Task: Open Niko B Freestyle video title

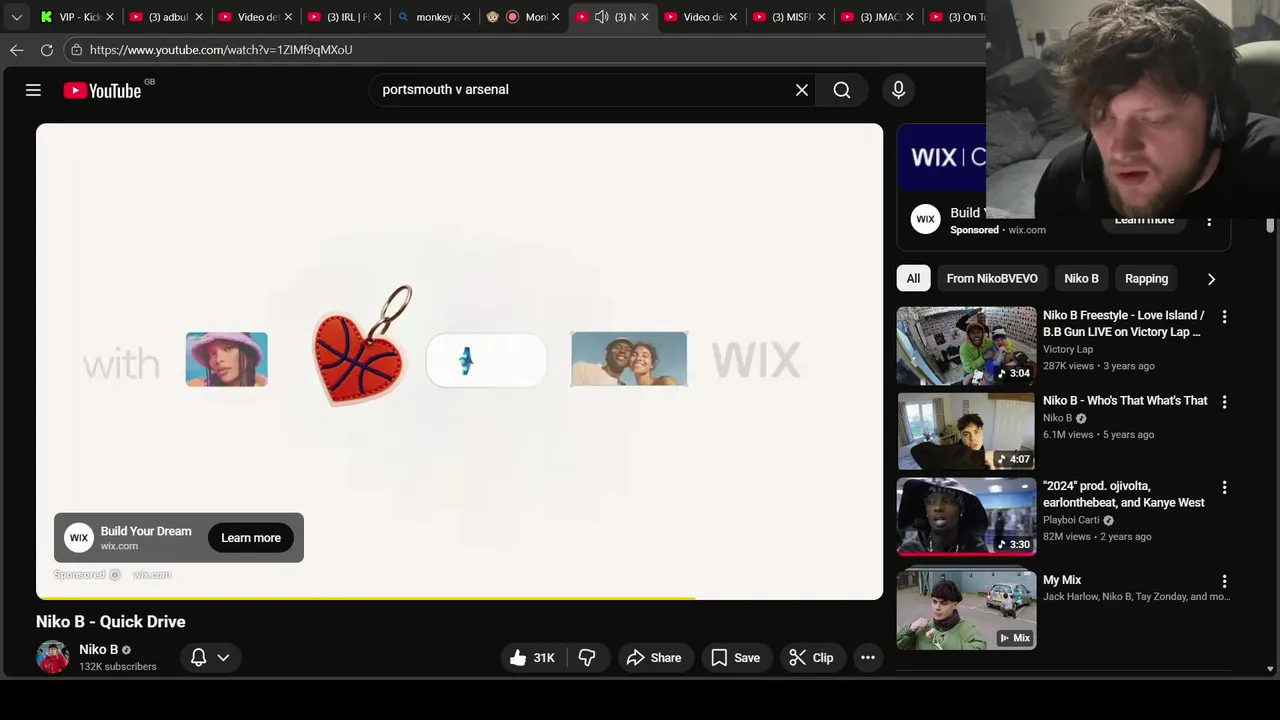Action: 1123,323
